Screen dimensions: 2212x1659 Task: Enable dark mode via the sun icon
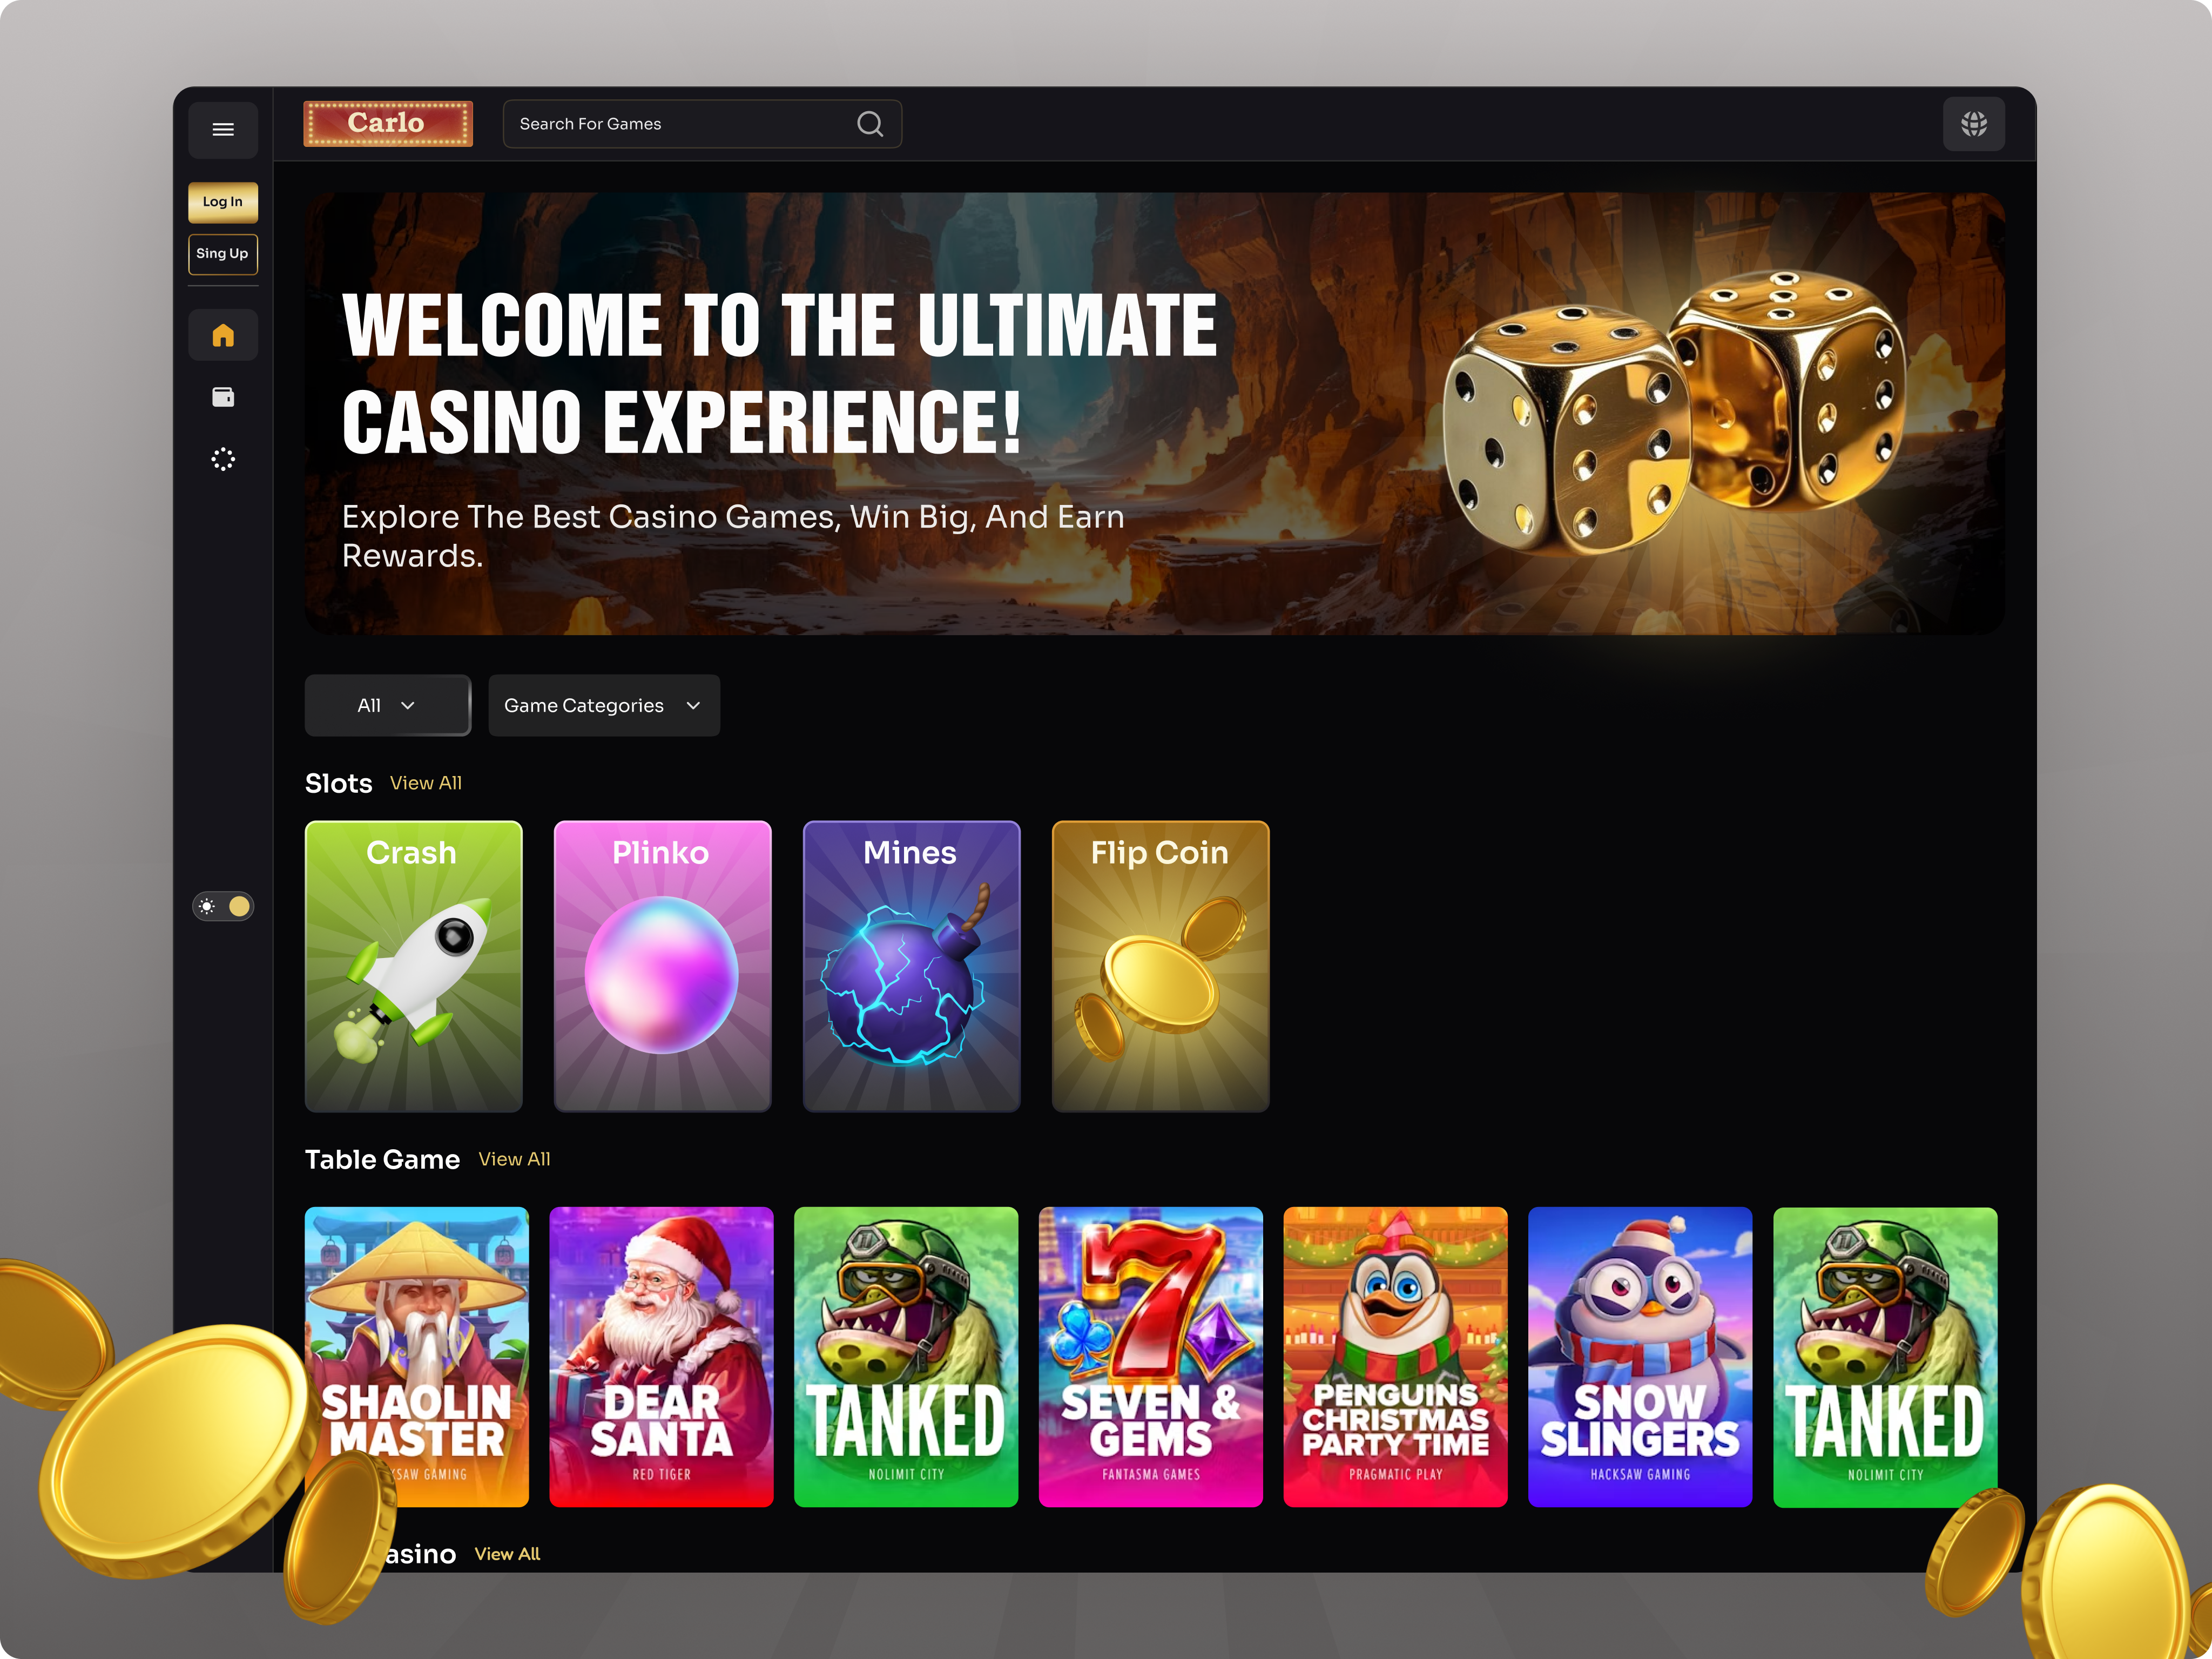click(206, 906)
